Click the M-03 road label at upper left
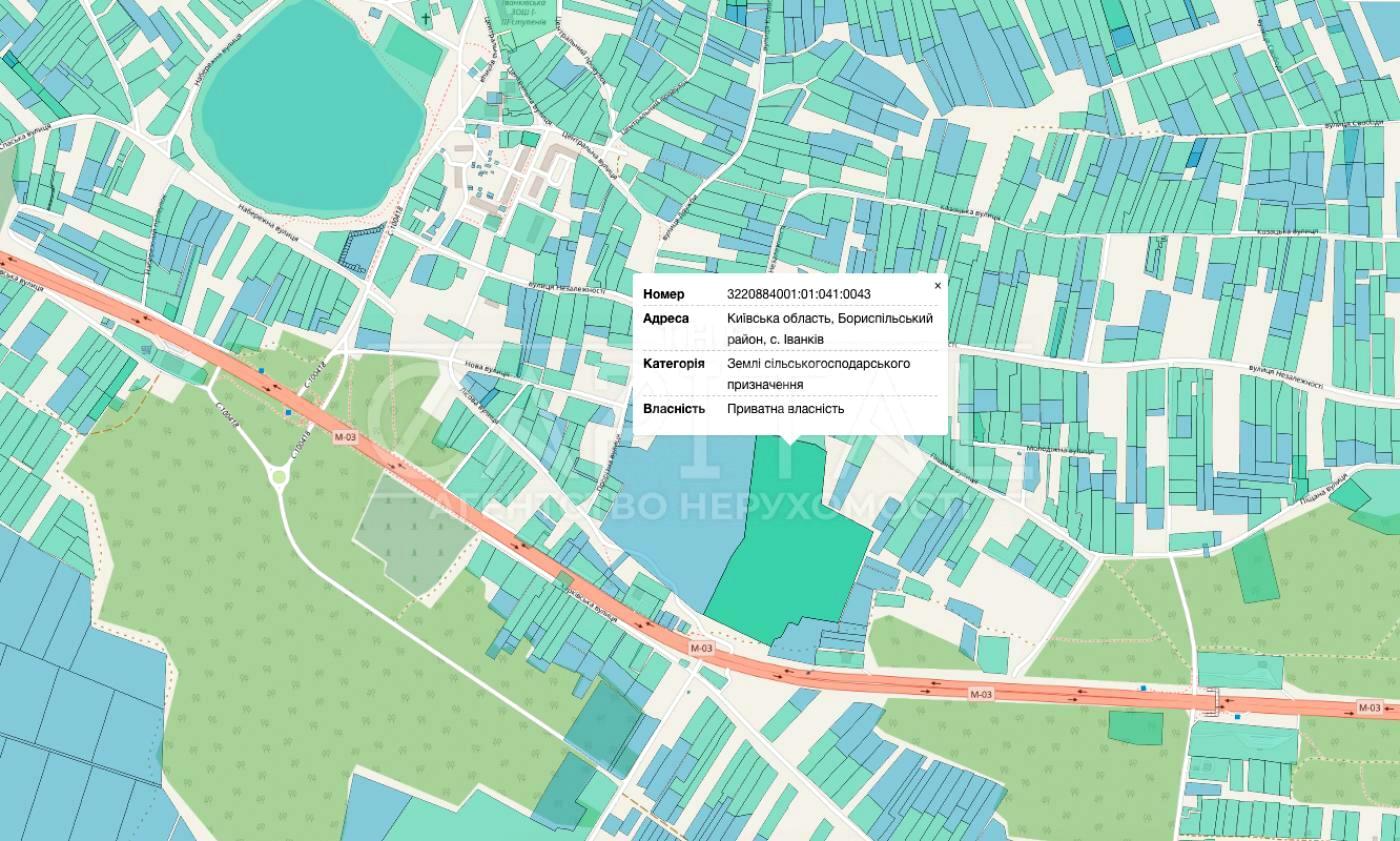The width and height of the screenshot is (1400, 841). [346, 437]
